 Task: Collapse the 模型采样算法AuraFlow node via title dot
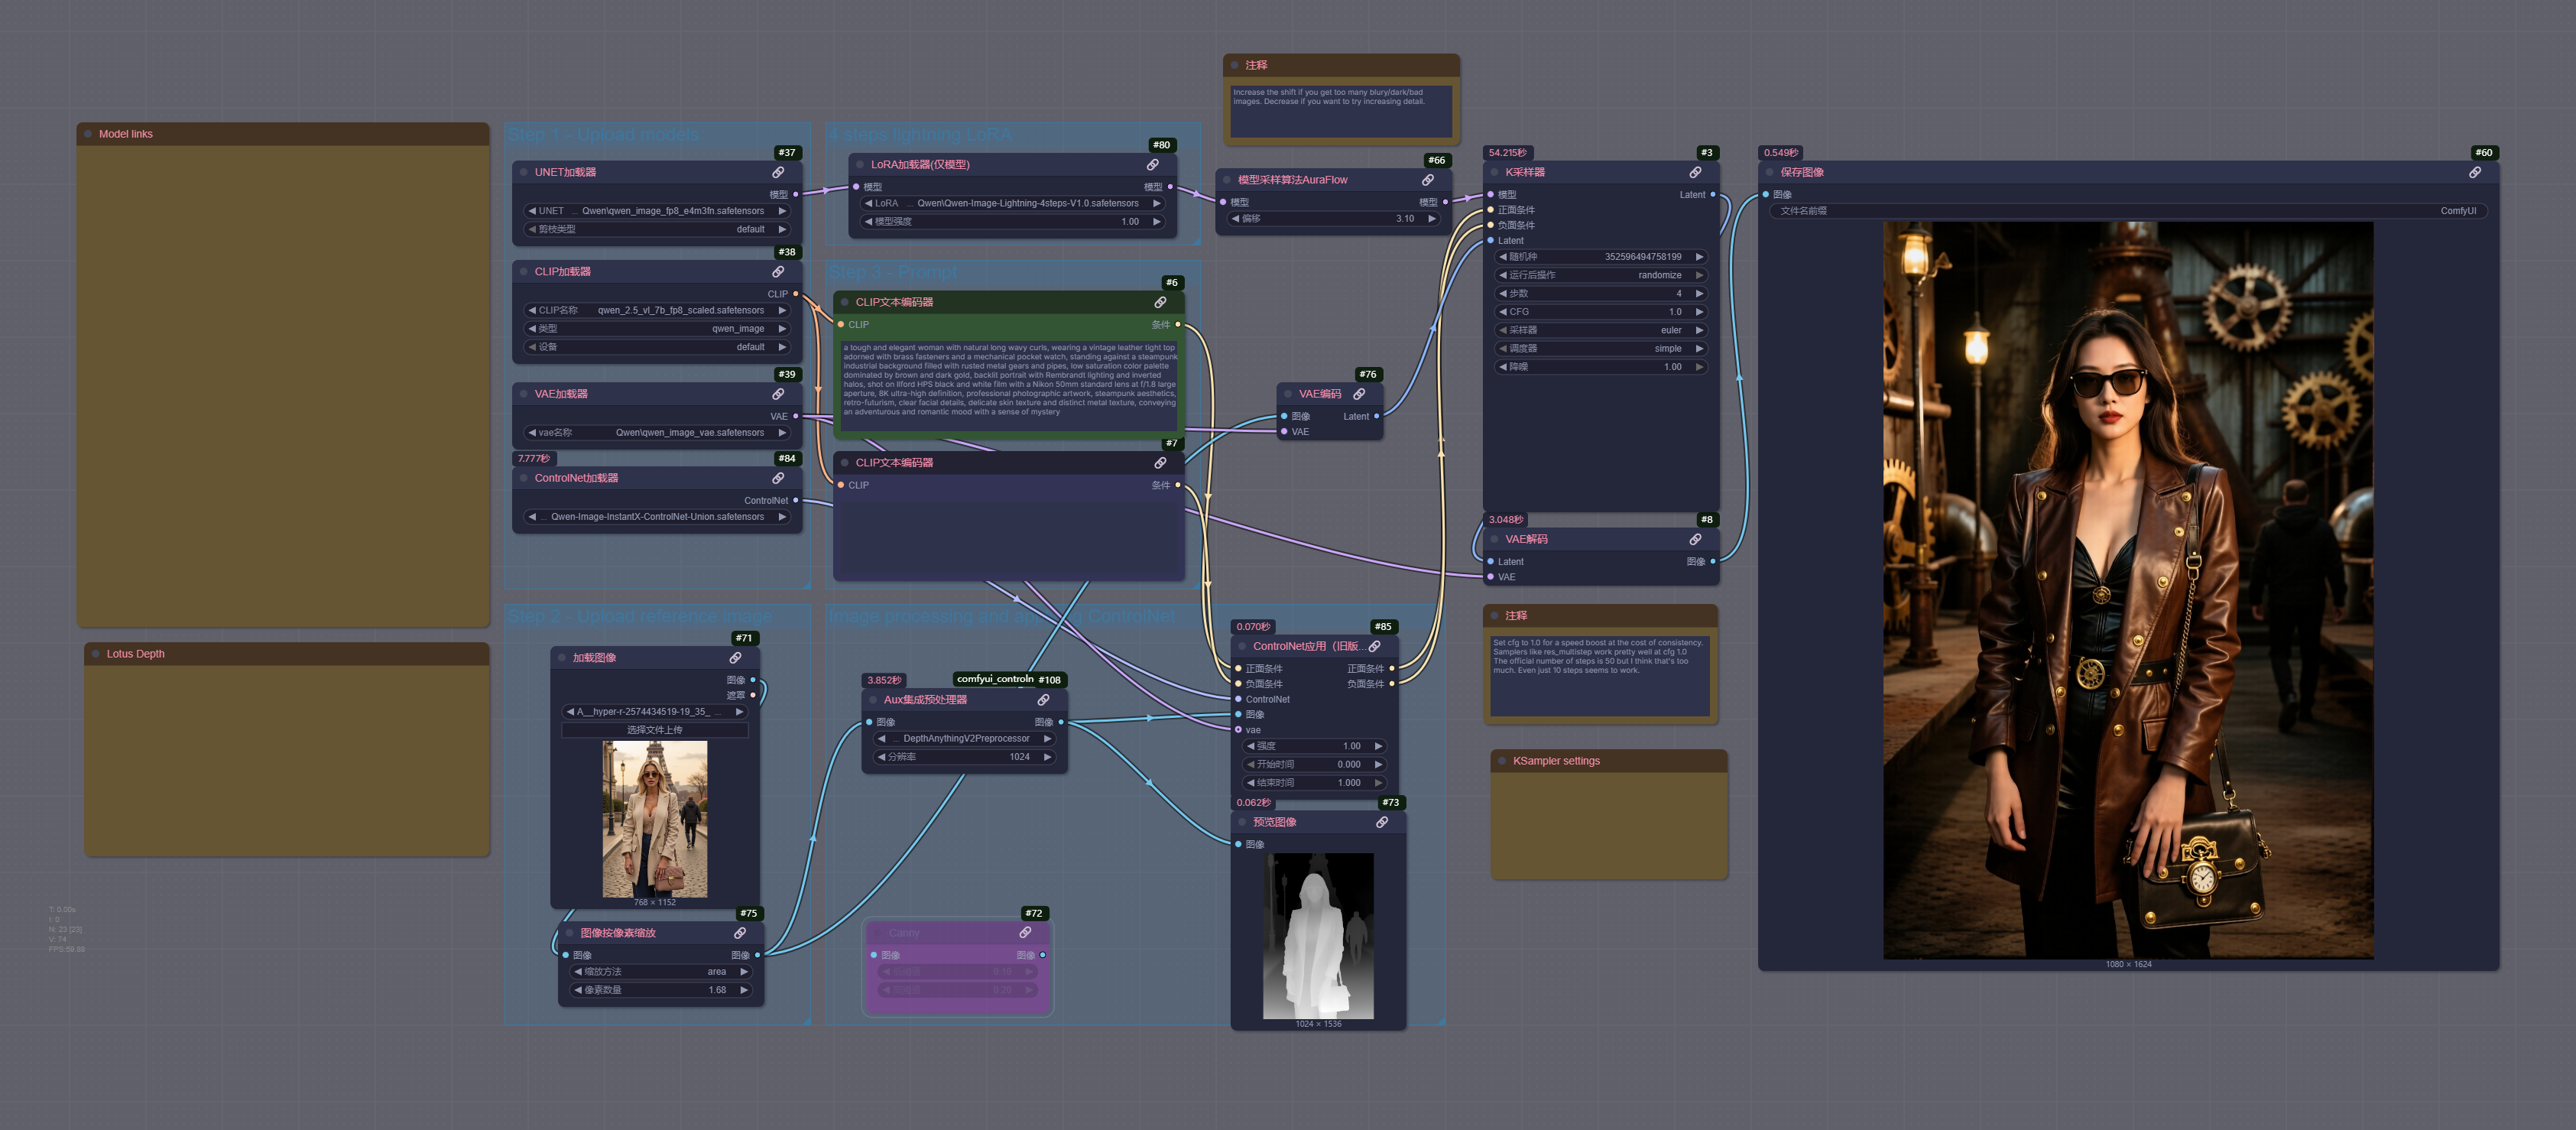(1227, 180)
